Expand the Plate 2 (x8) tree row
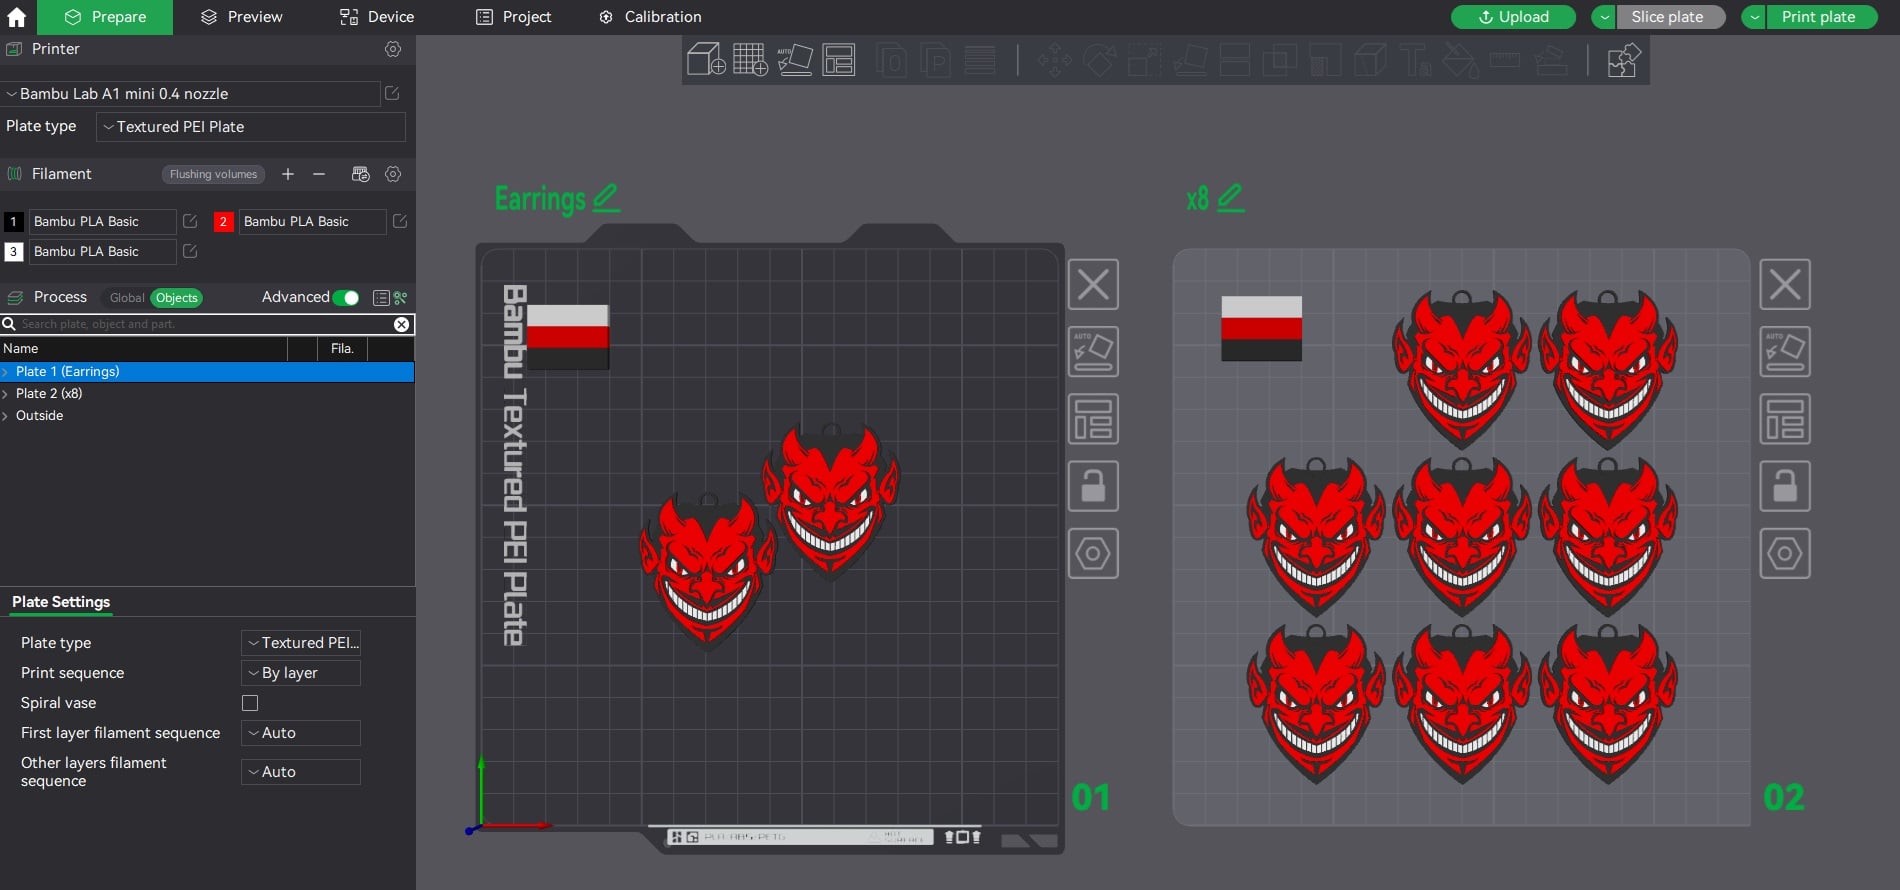This screenshot has height=890, width=1900. [x=6, y=394]
